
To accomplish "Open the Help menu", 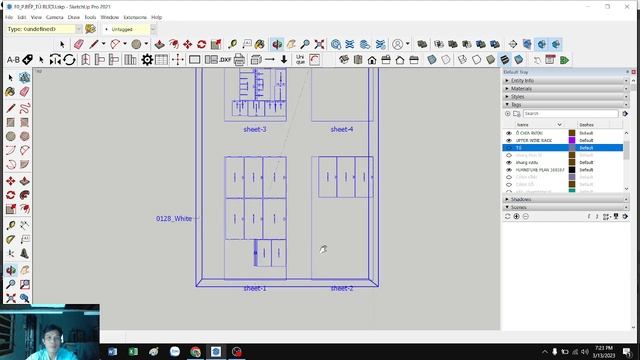I will (x=157, y=17).
